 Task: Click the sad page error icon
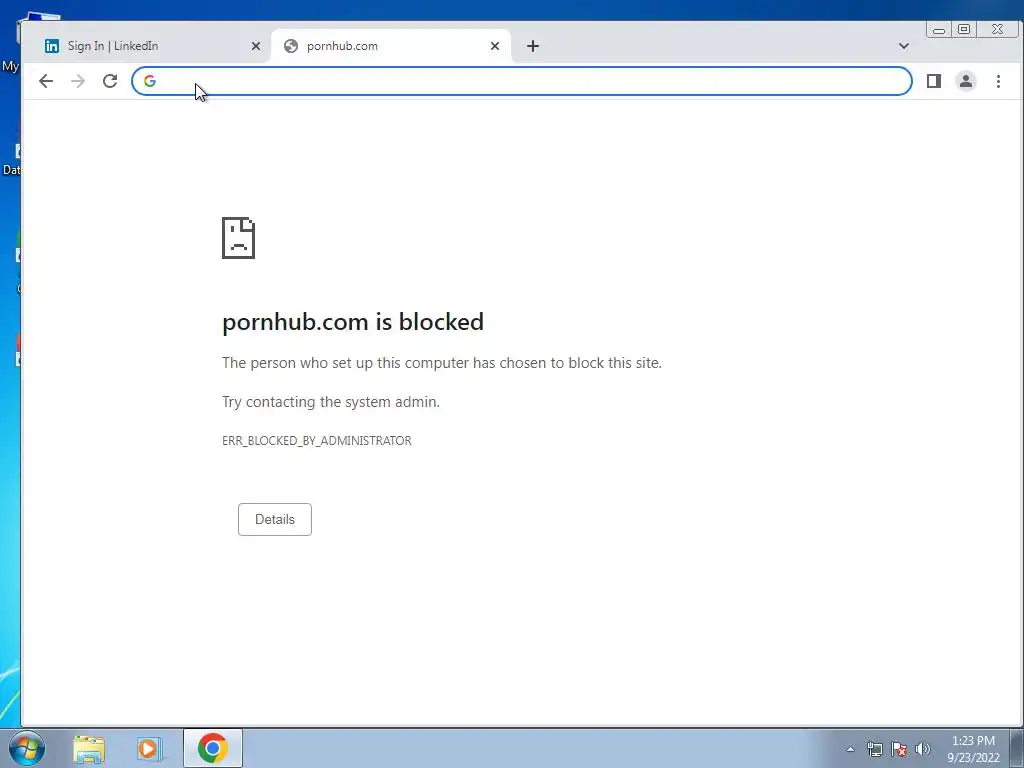click(x=238, y=238)
